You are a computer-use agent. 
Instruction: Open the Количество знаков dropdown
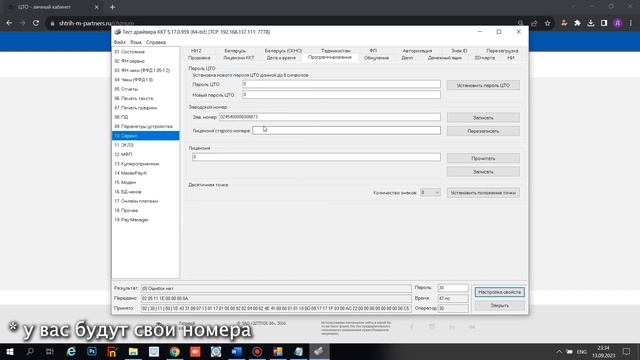point(430,192)
